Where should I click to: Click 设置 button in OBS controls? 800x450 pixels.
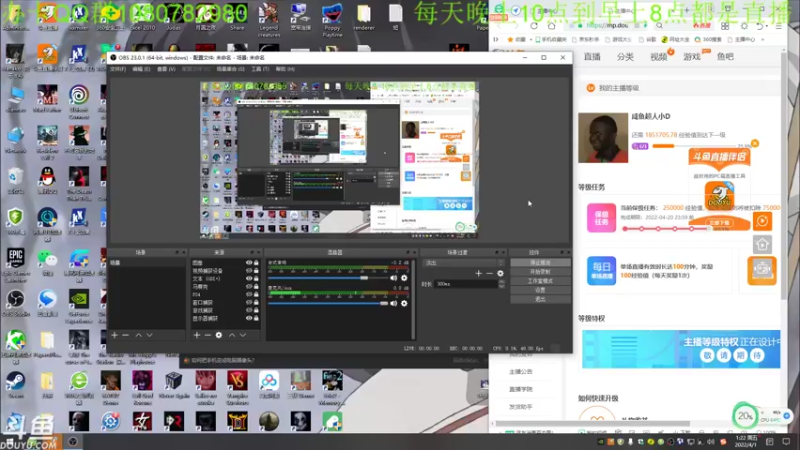click(540, 290)
